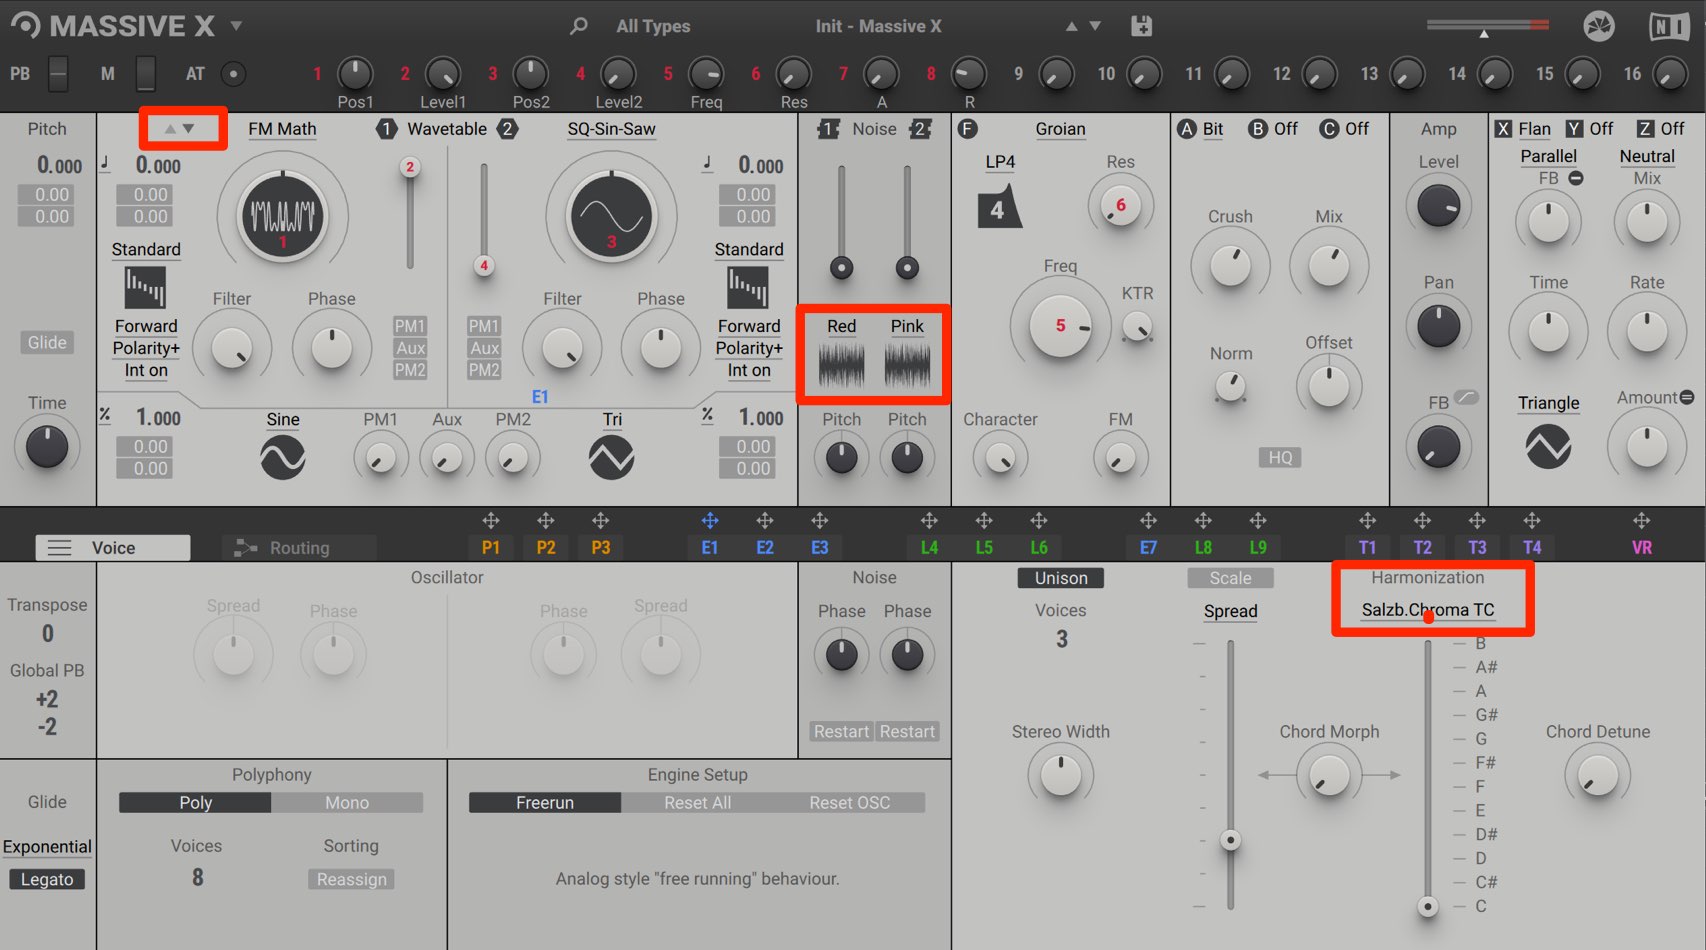Click the VR modulation drag-handle icon
This screenshot has width=1706, height=950.
[x=1641, y=520]
